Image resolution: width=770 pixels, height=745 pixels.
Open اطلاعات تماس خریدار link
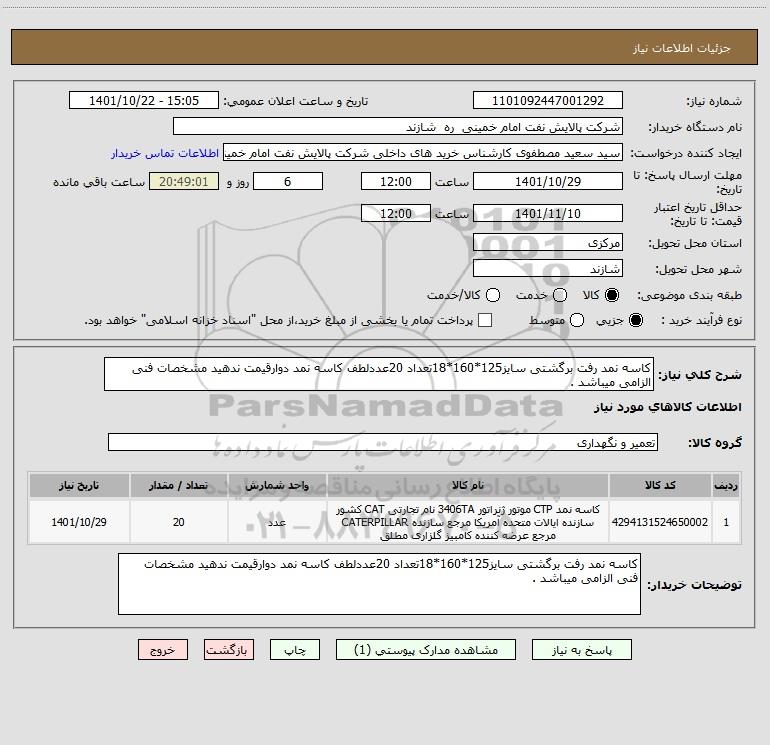[165, 153]
